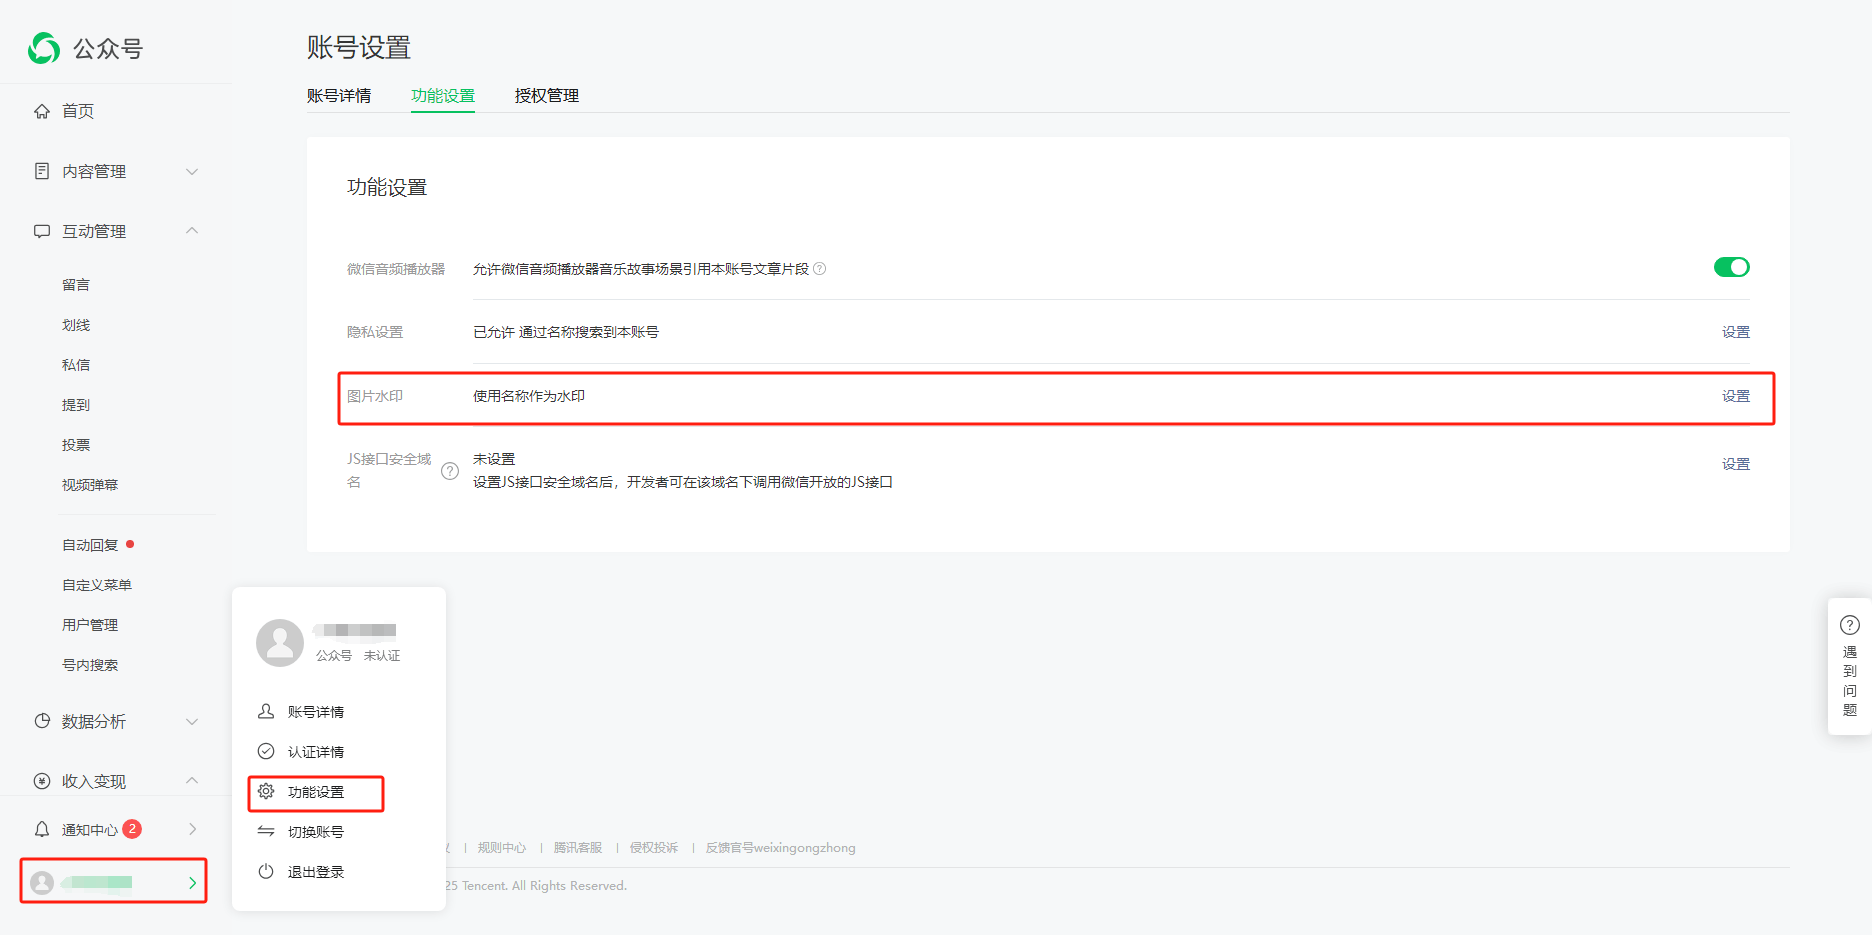Expand the 内容管理 sidebar section

click(192, 171)
